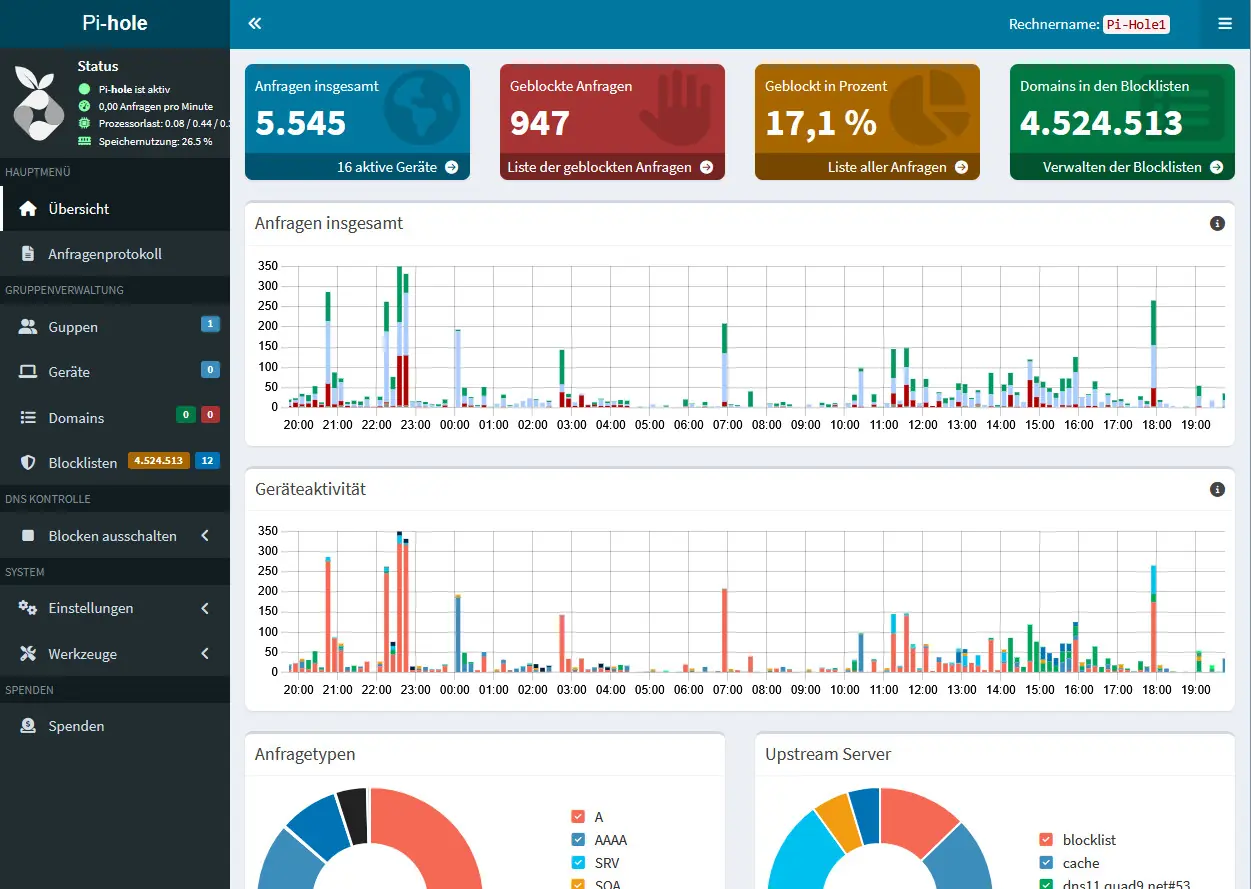Click the Geräte badge showing 0

(210, 369)
